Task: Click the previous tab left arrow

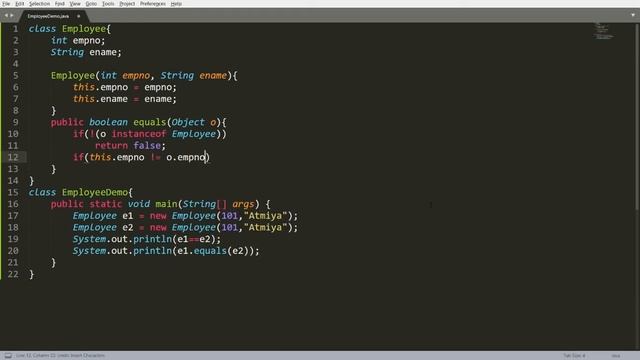Action: tap(6, 16)
